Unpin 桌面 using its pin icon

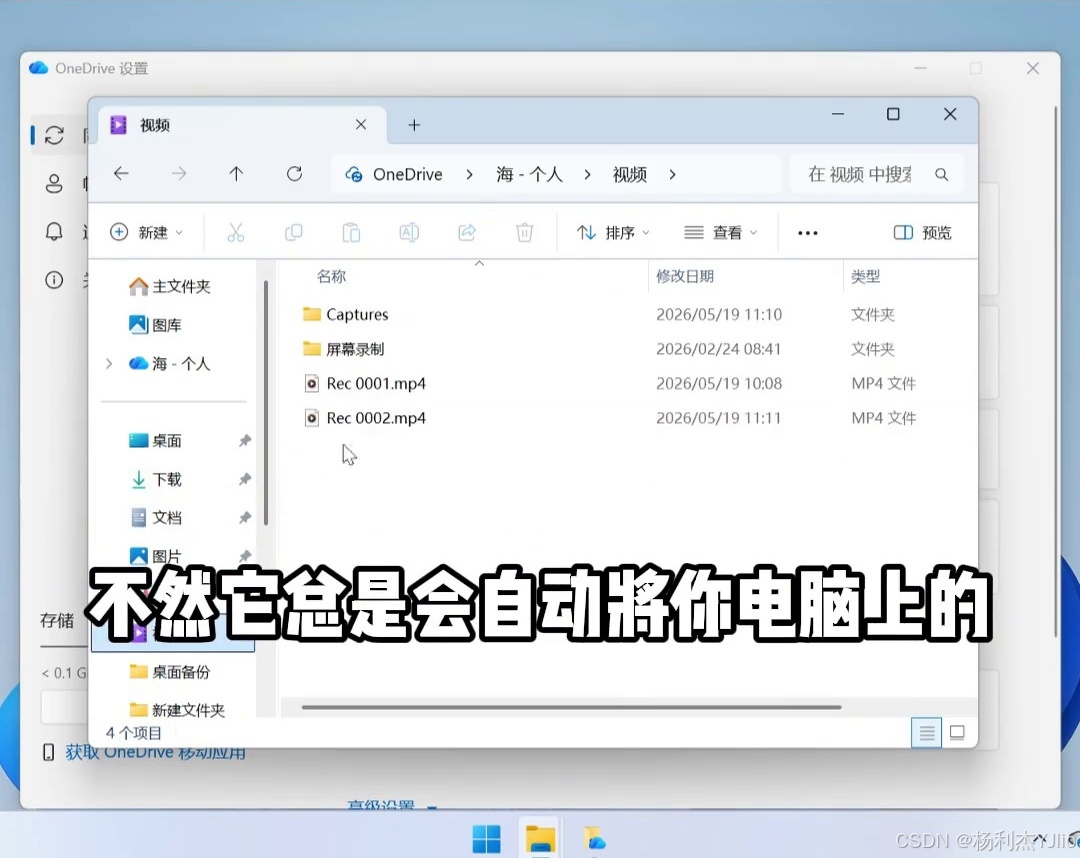tap(245, 441)
